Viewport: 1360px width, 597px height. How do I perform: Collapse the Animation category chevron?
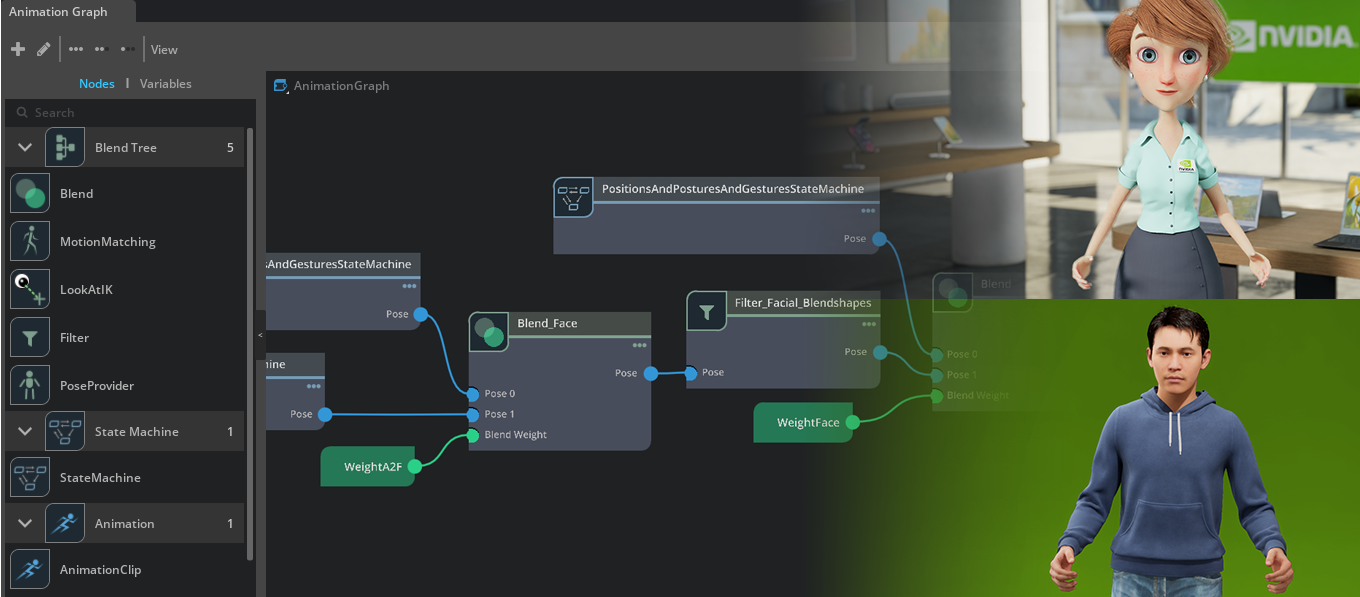(25, 524)
